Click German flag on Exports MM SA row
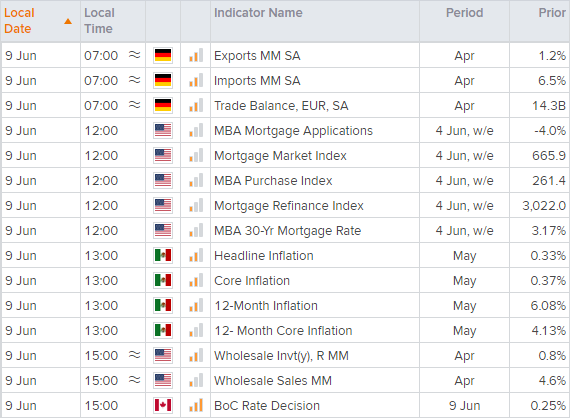The image size is (570, 418). click(x=162, y=56)
